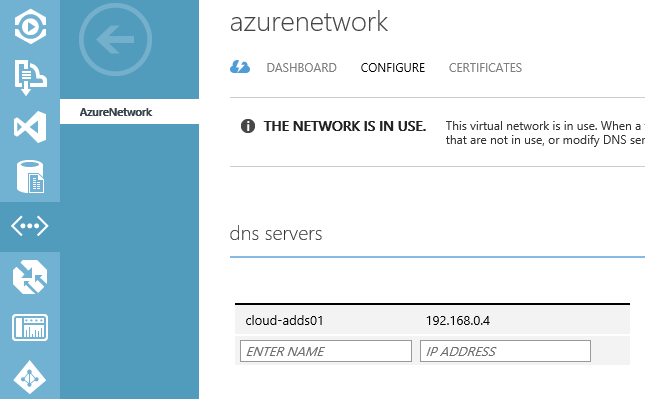Viewport: 645px width, 399px height.
Task: Focus the IP Address input field
Action: (x=505, y=351)
